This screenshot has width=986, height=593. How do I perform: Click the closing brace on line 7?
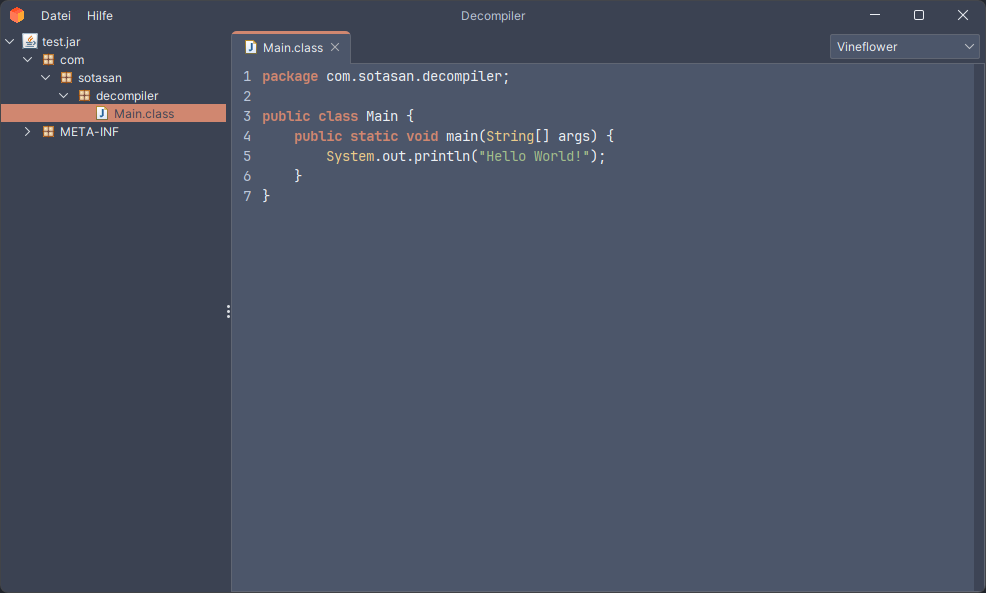(x=266, y=196)
